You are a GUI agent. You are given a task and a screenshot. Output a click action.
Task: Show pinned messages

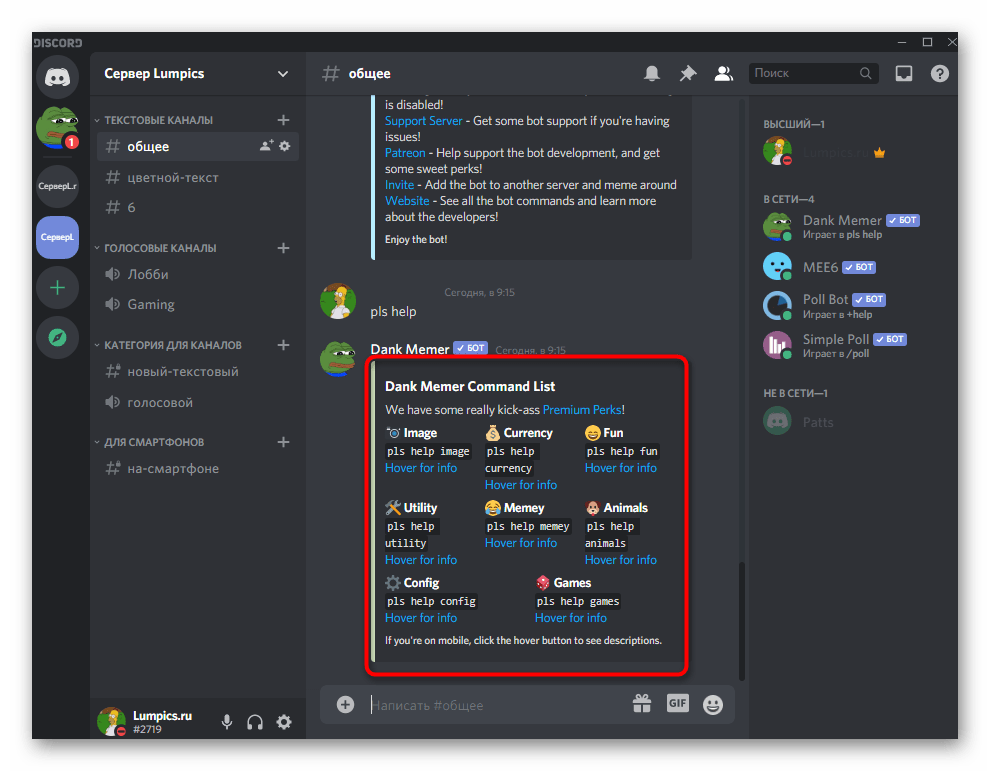(x=687, y=73)
